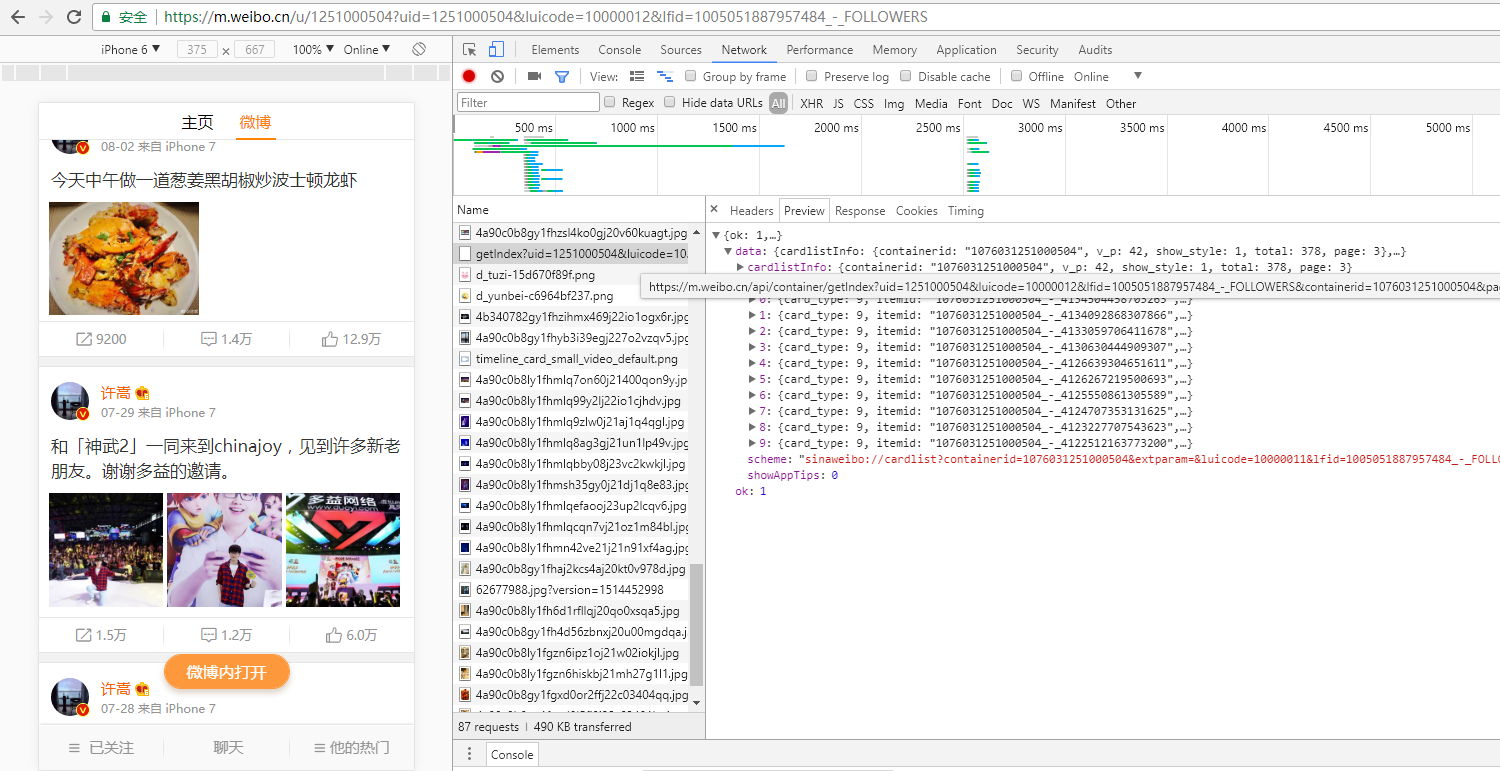Image resolution: width=1500 pixels, height=771 pixels.
Task: Toggle device toolbar icon in DevTools
Action: (x=496, y=50)
